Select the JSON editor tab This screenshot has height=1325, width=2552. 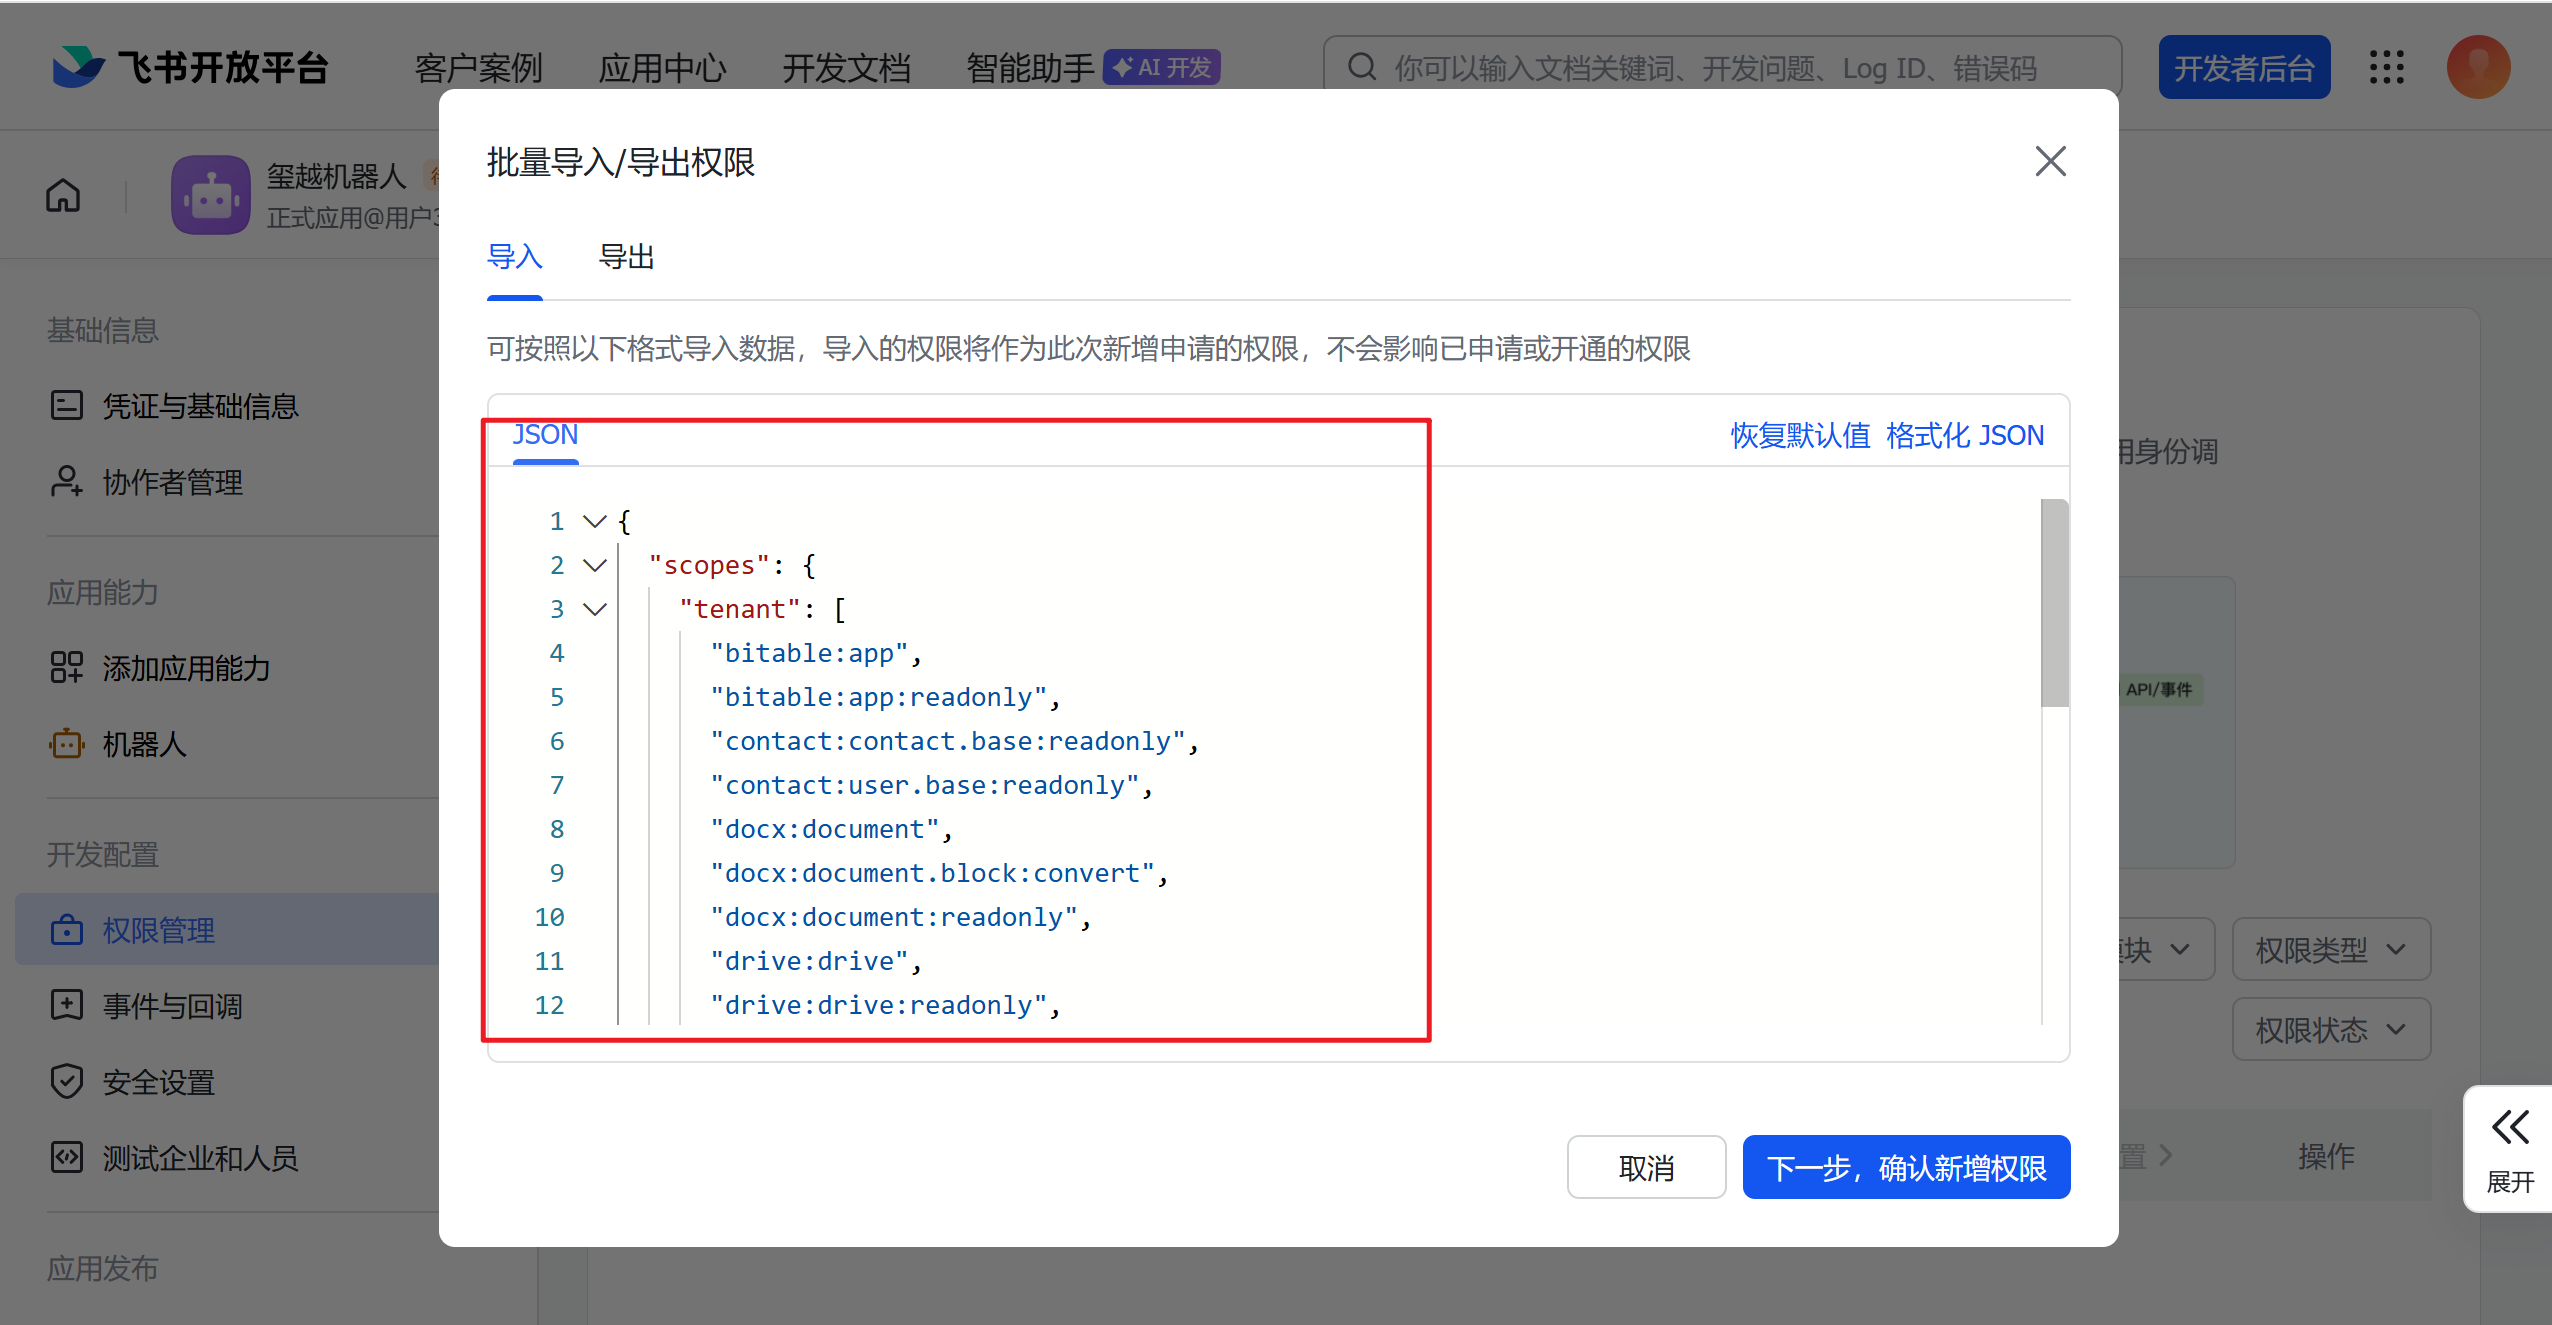click(x=545, y=435)
